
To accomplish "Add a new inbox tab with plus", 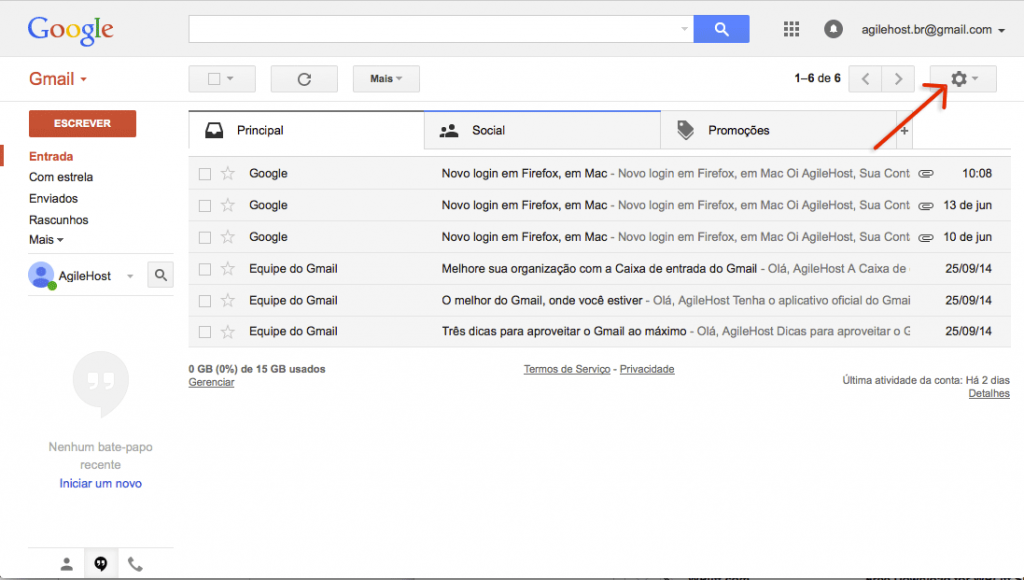I will tap(904, 131).
